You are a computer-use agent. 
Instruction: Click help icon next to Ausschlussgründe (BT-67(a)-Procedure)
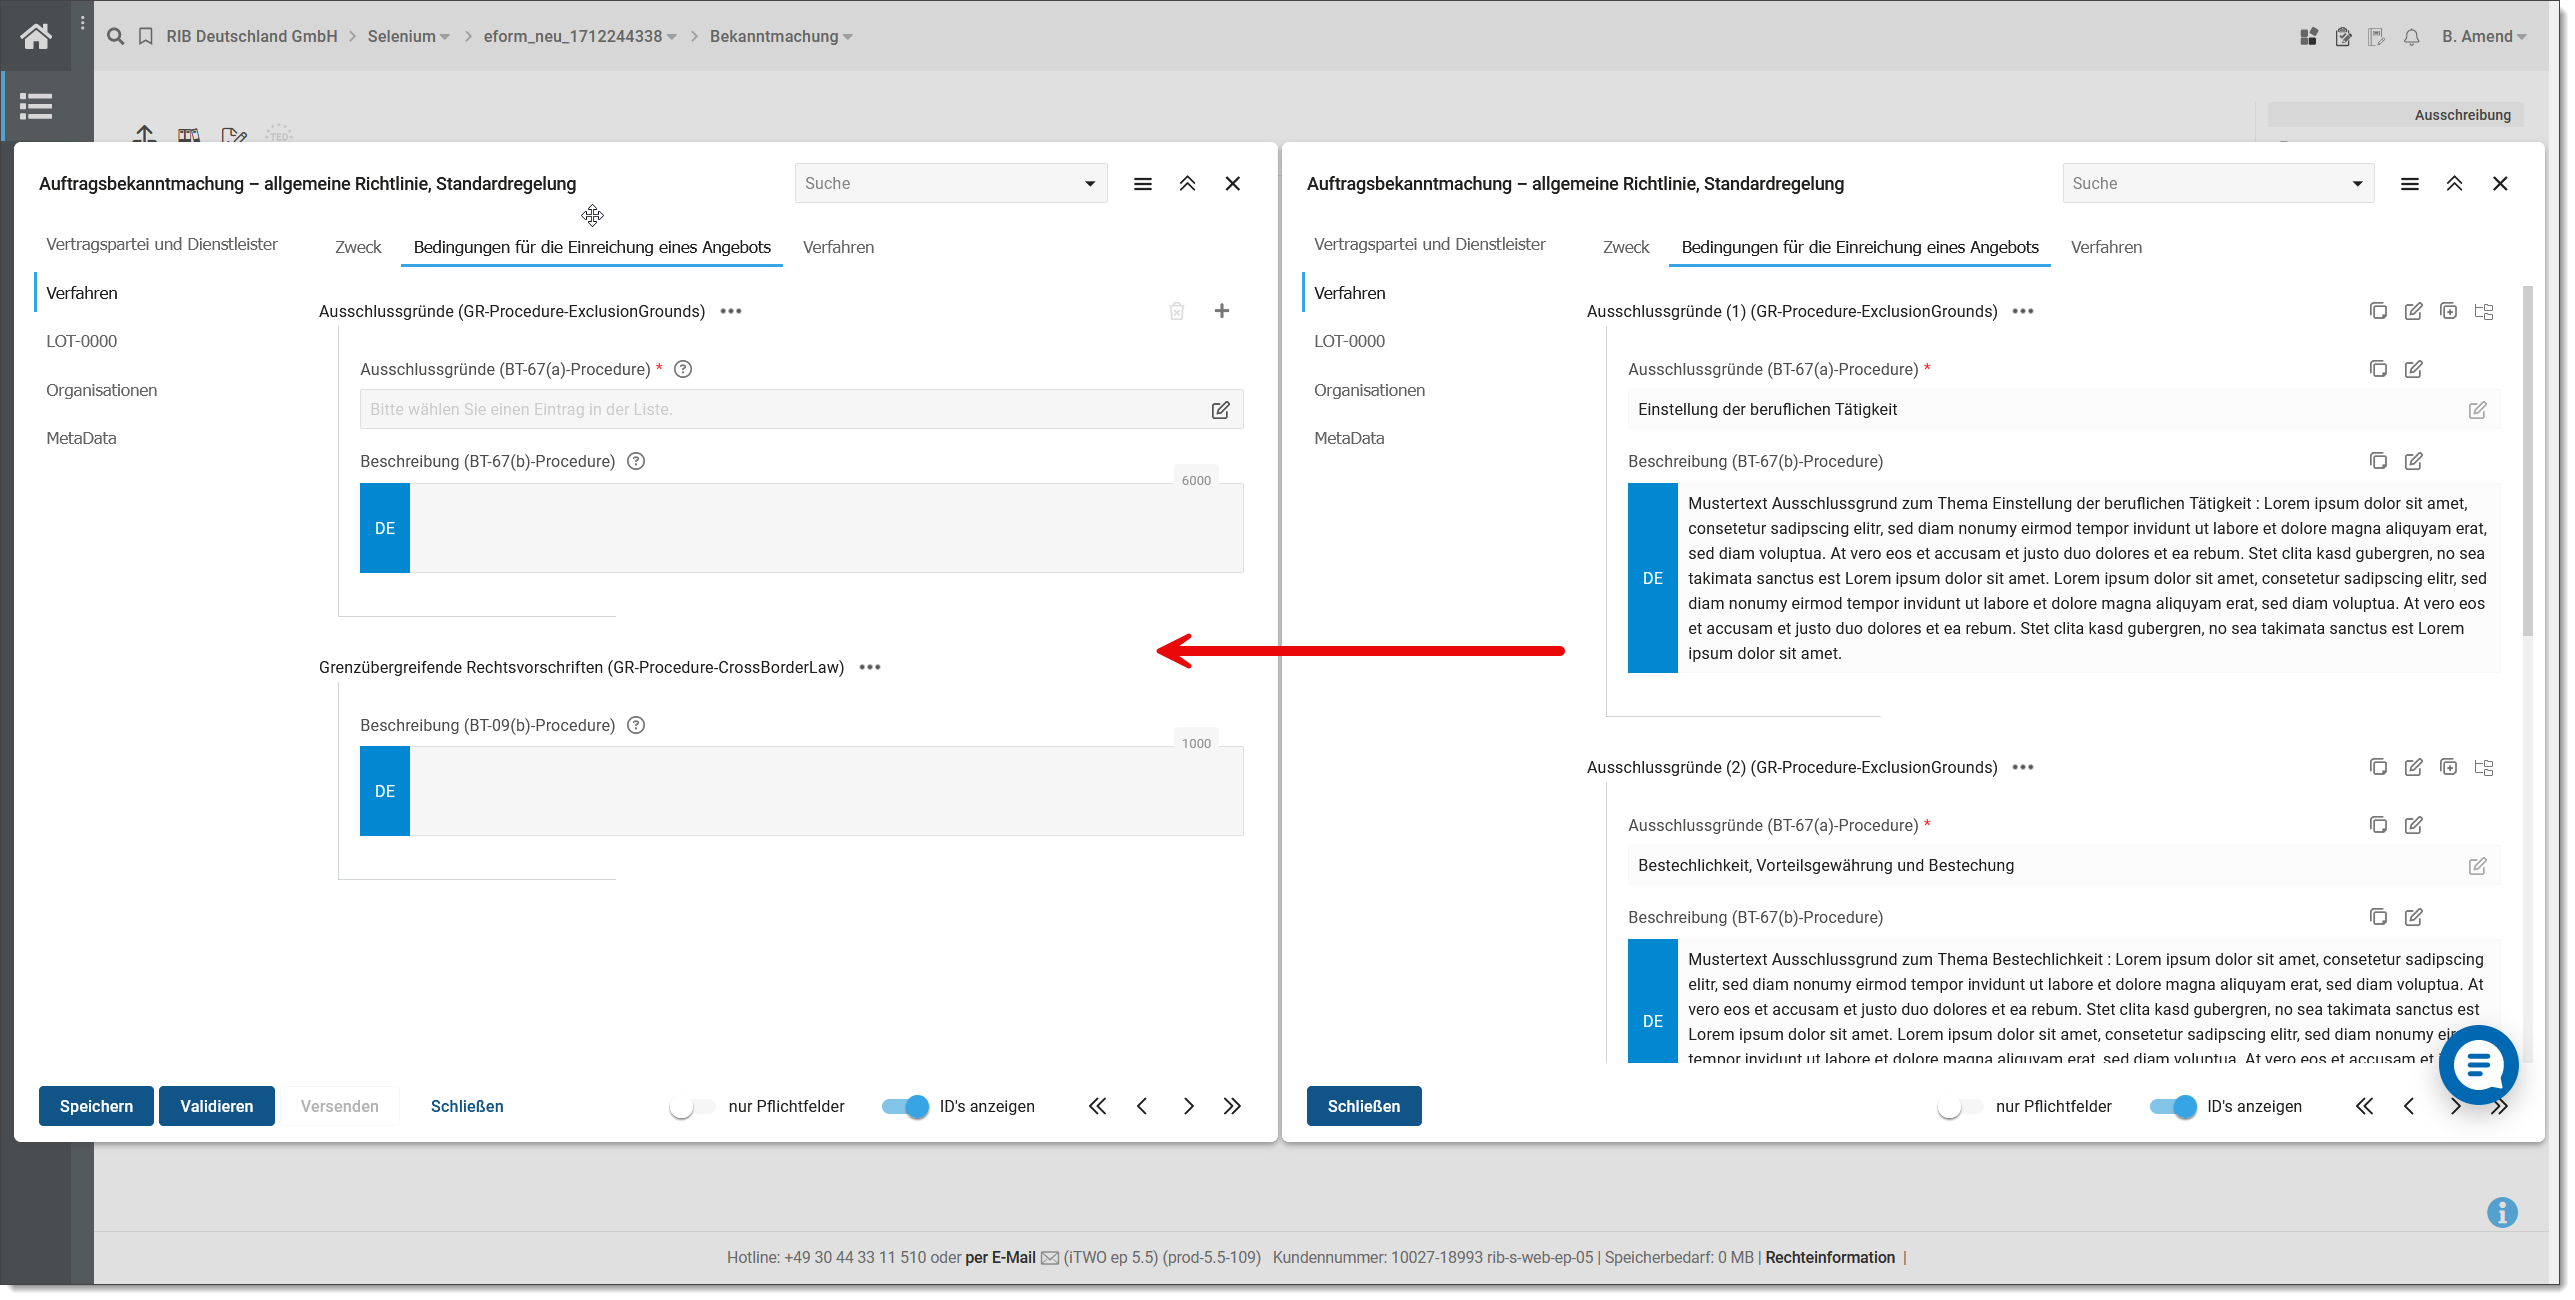pos(683,369)
